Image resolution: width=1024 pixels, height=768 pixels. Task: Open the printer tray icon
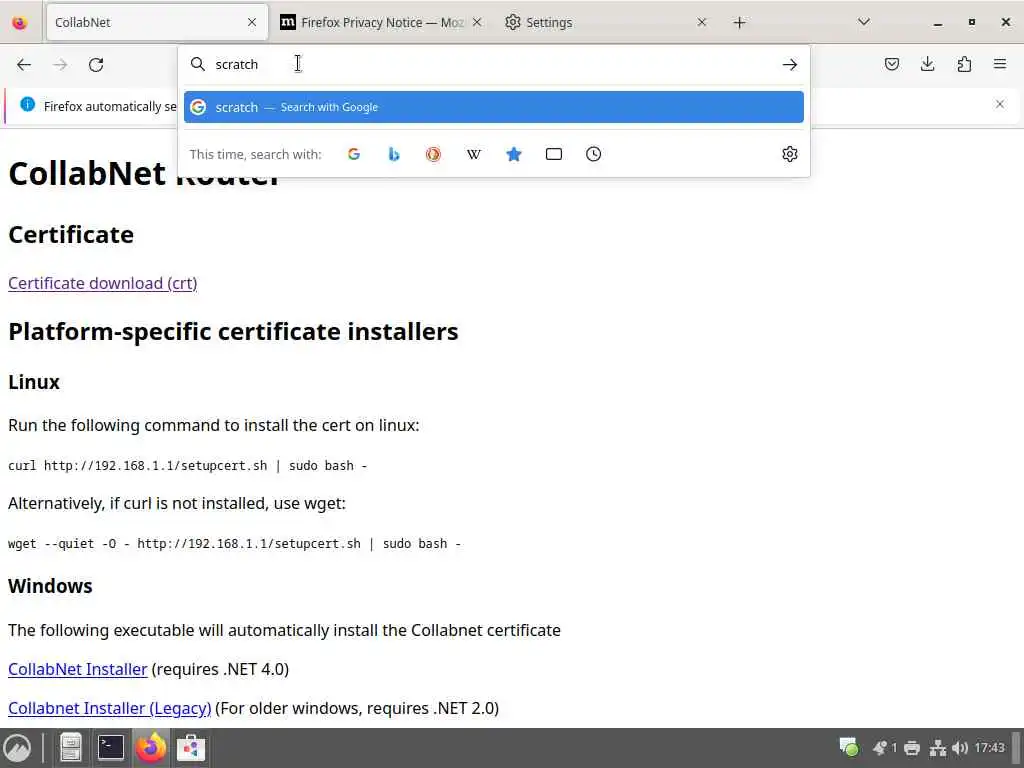(912, 748)
